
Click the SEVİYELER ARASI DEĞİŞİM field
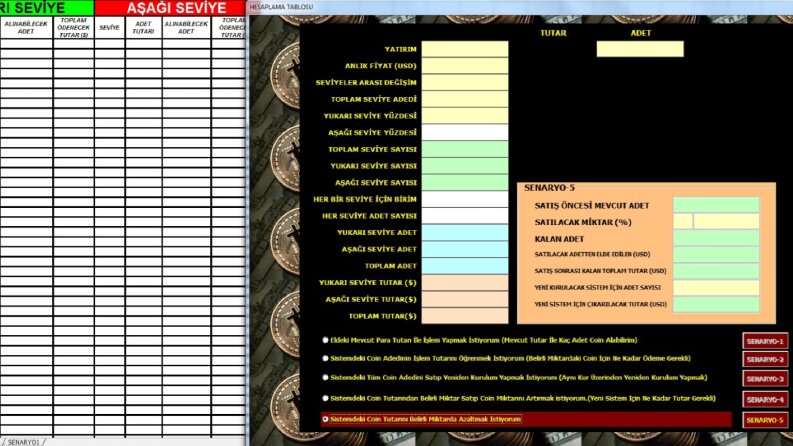tap(465, 82)
